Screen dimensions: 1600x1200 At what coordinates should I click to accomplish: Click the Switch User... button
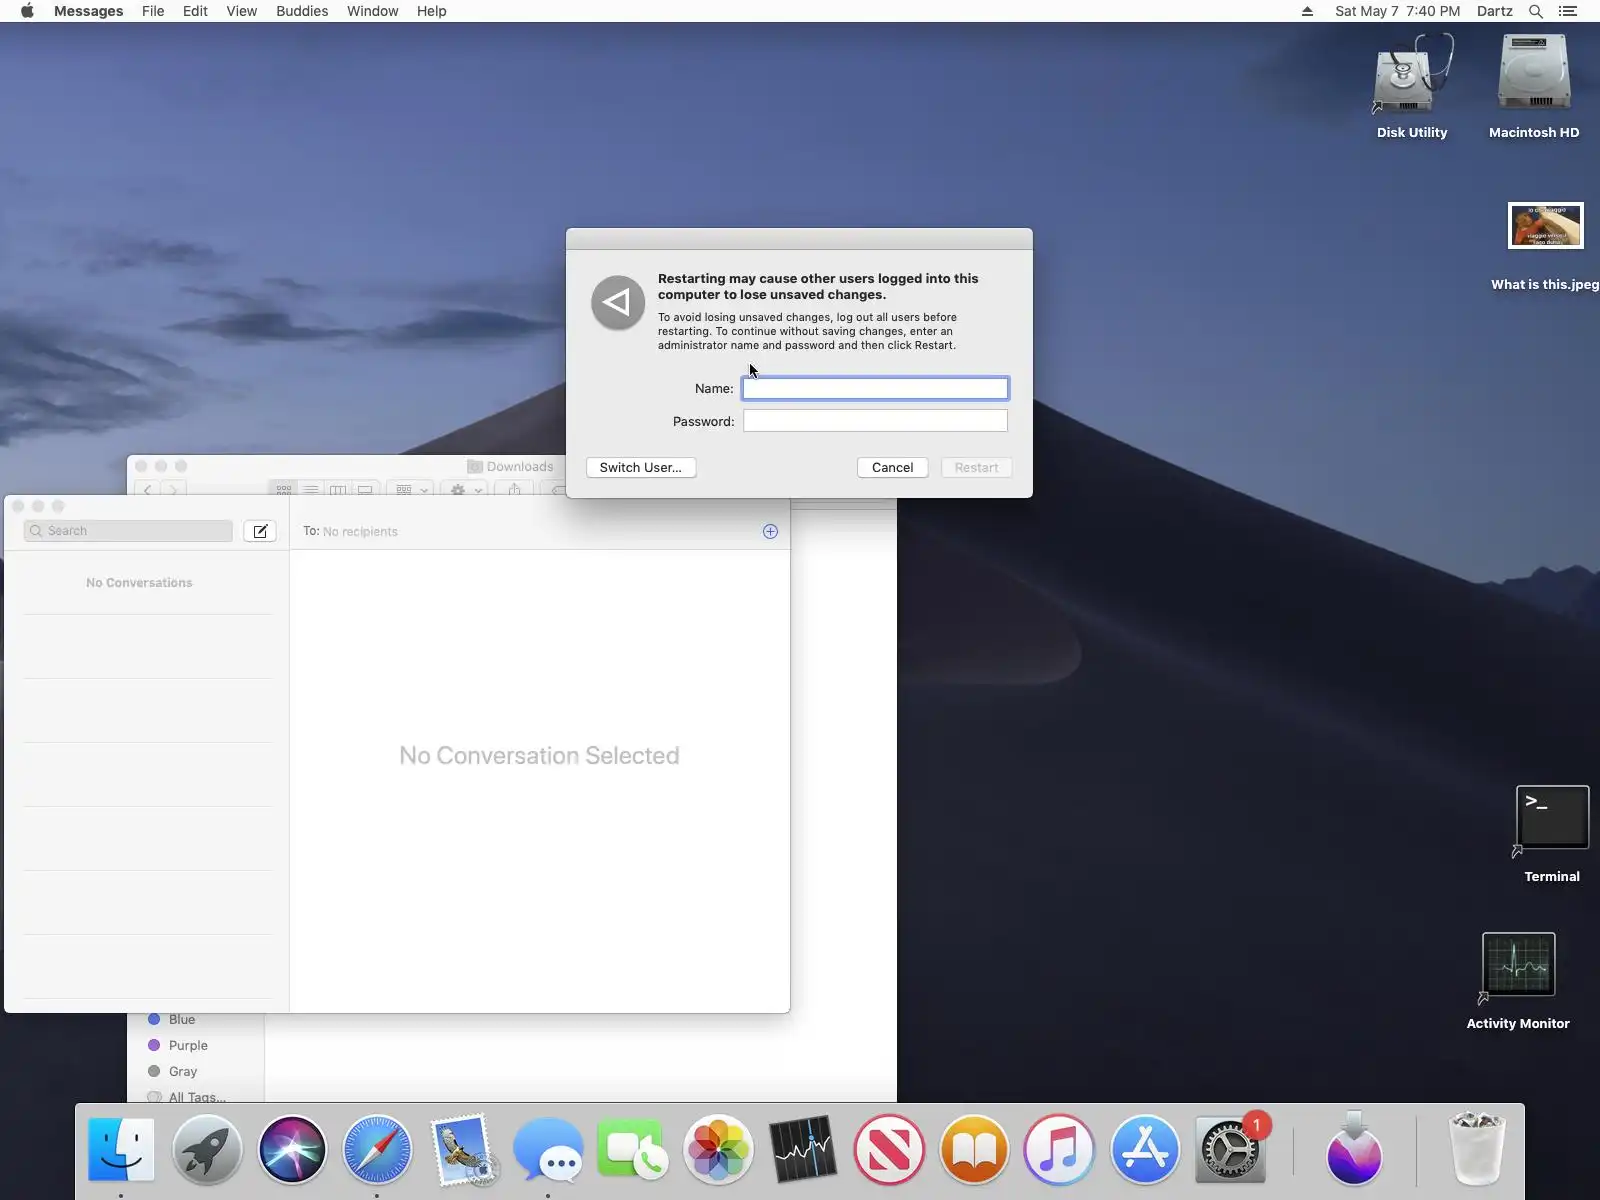pos(641,467)
